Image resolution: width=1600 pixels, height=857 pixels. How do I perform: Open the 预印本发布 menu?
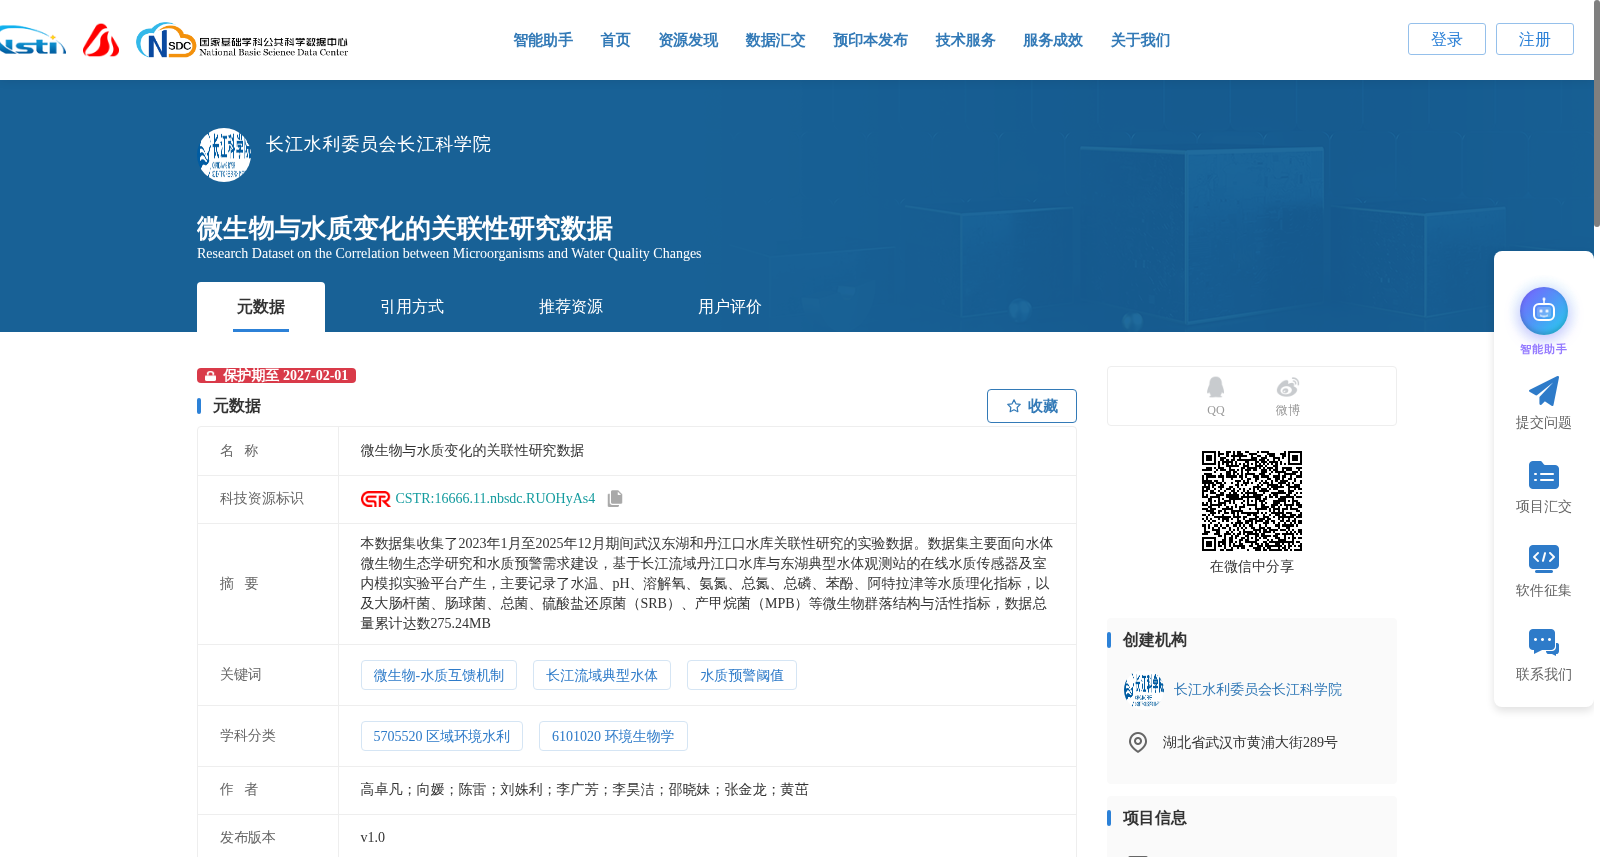click(x=870, y=40)
